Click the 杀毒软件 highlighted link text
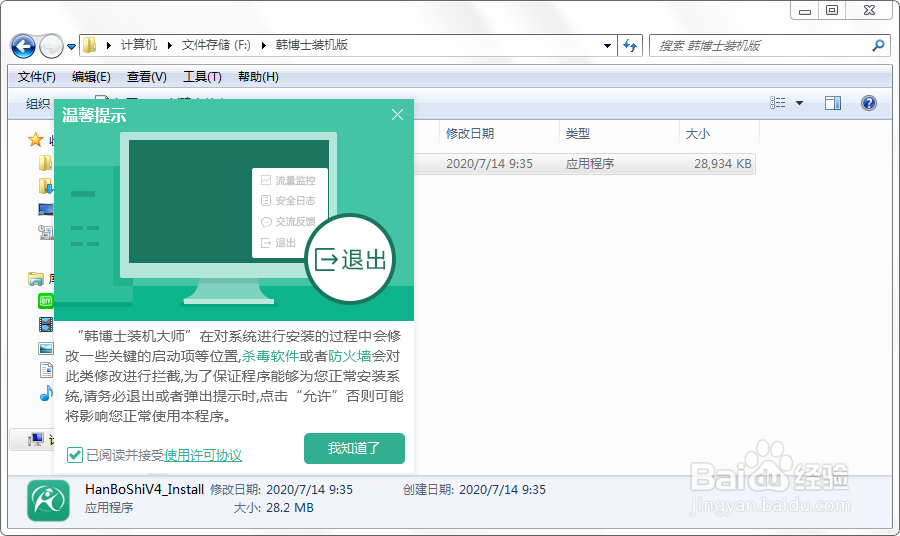The width and height of the screenshot is (900, 536). 270,356
